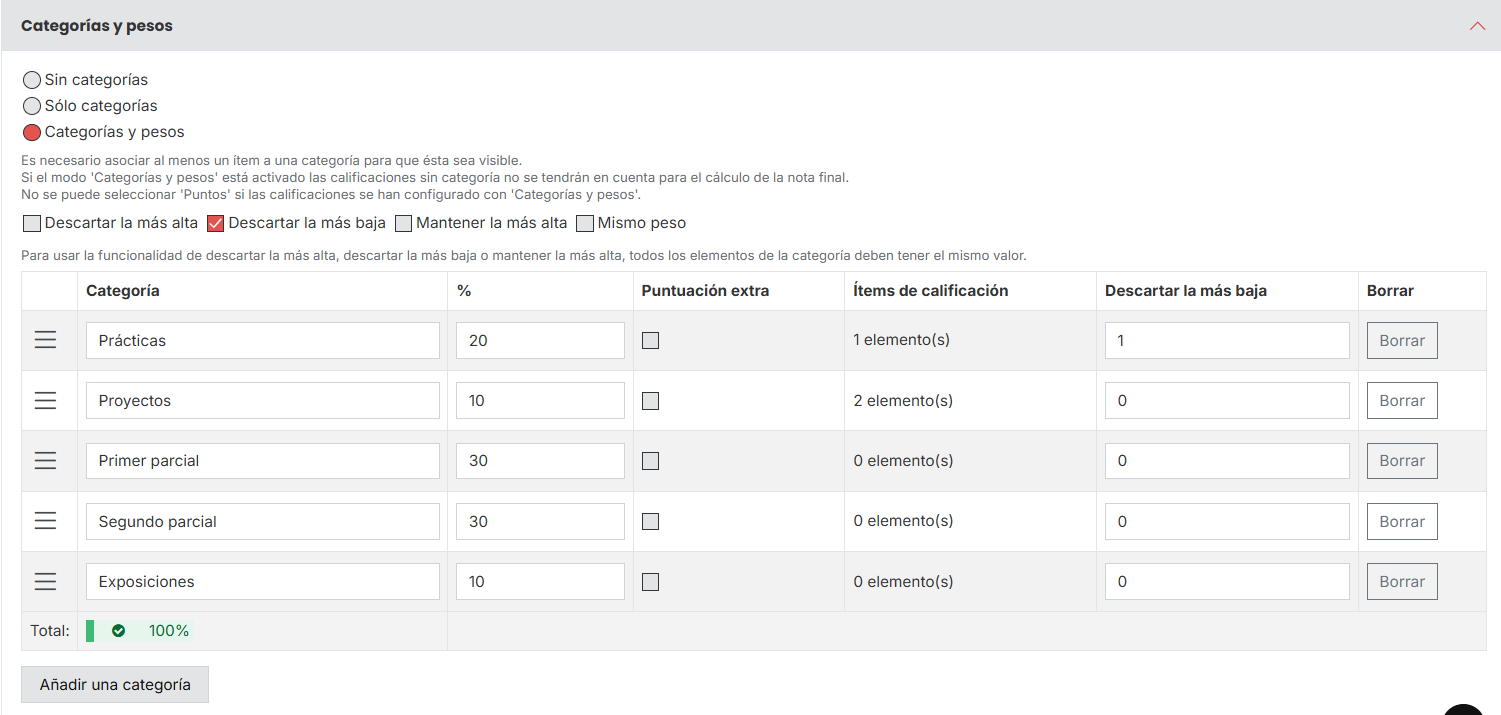Toggle Puntuación extra checkbox for Proyectos
Viewport: 1501px width, 715px height.
click(x=650, y=401)
